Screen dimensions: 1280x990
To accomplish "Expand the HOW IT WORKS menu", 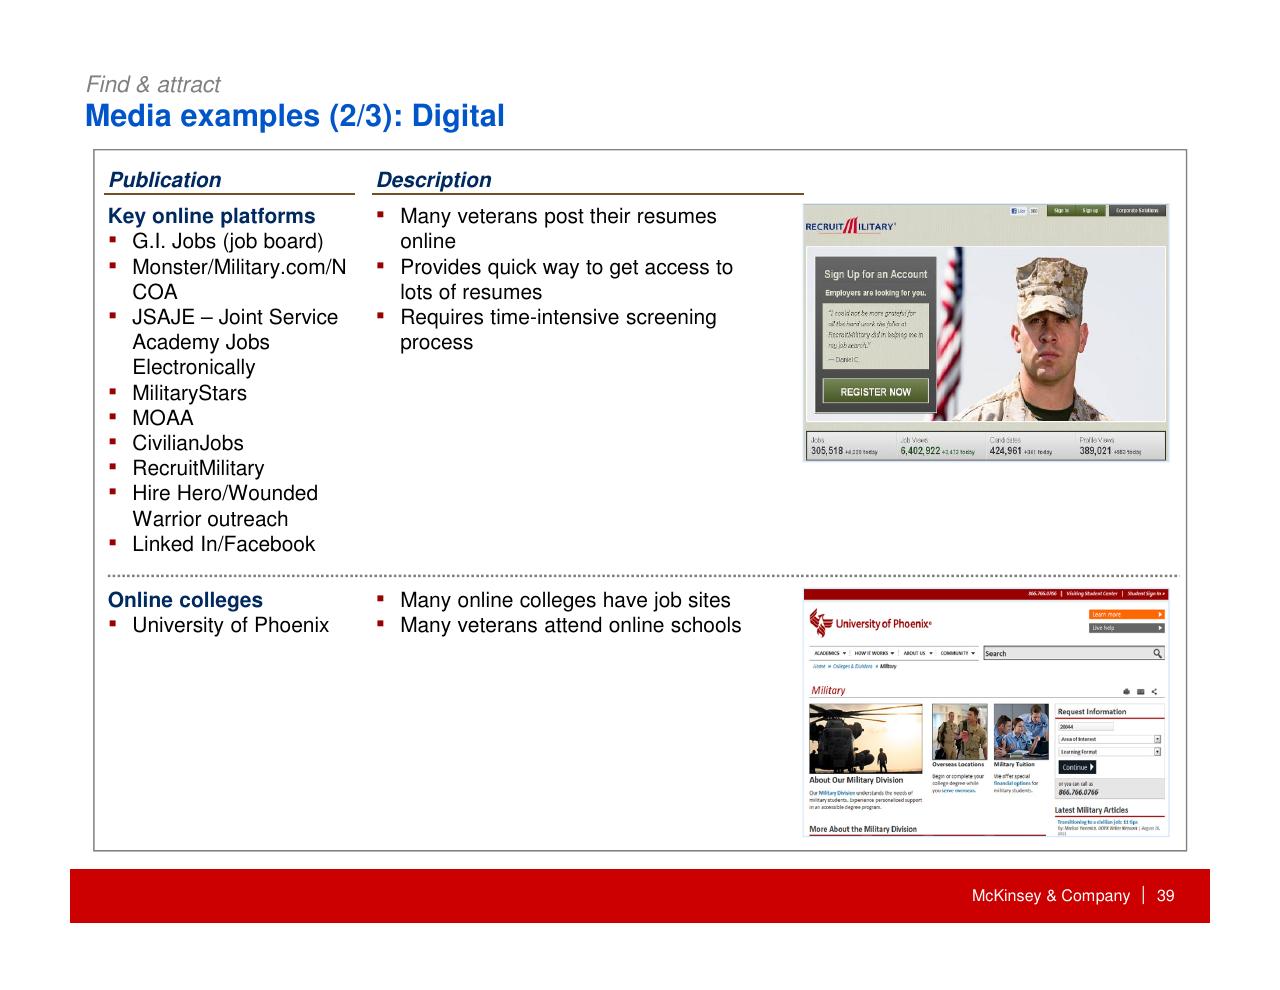I will click(874, 653).
